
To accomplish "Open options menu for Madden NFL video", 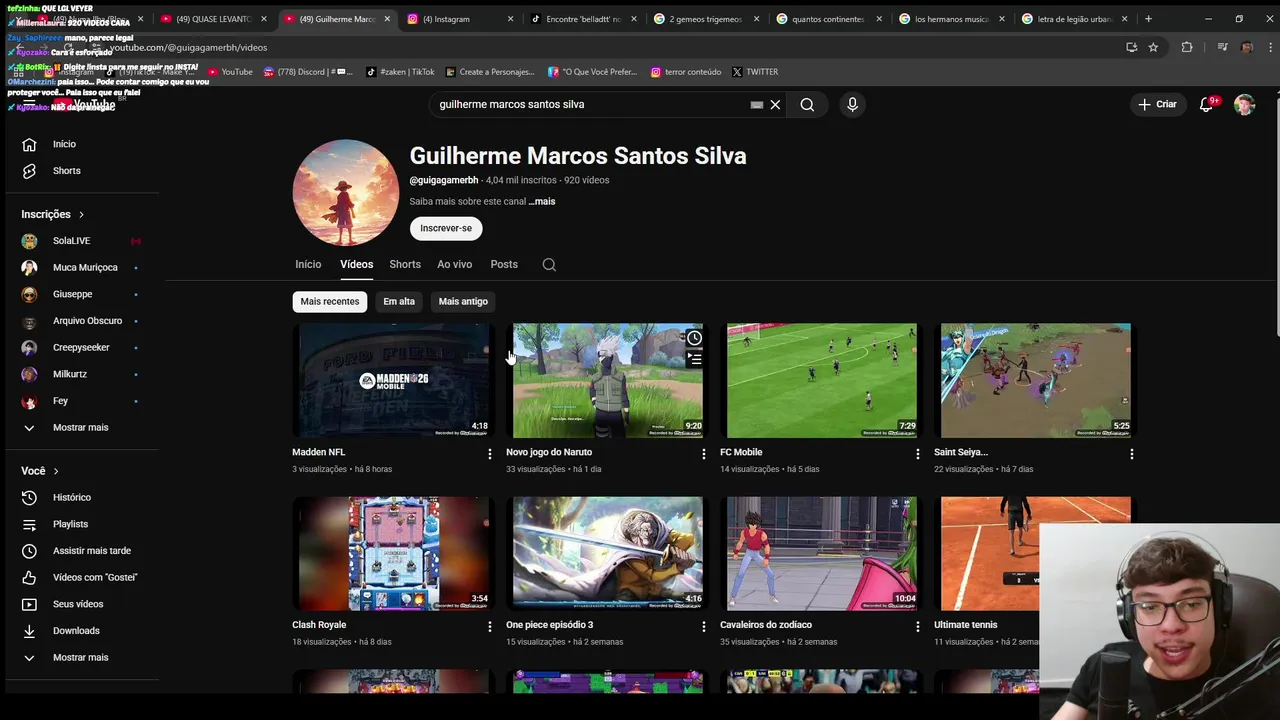I will (489, 454).
